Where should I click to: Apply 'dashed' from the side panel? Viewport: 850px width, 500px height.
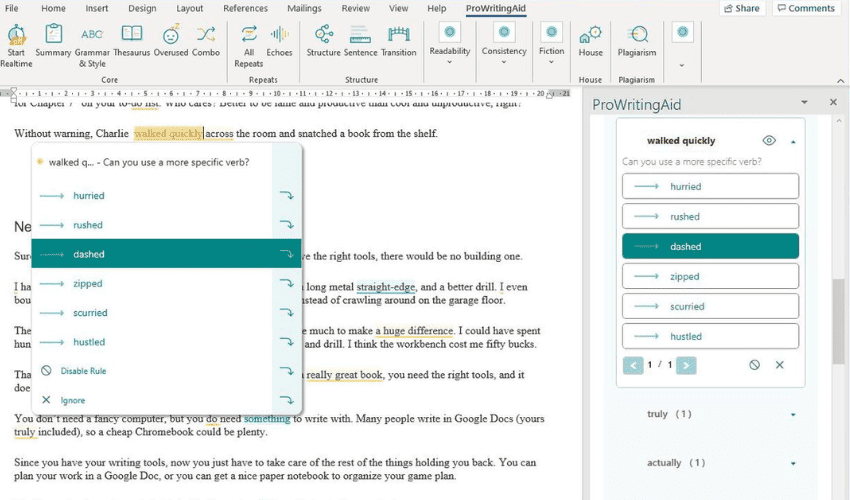710,246
